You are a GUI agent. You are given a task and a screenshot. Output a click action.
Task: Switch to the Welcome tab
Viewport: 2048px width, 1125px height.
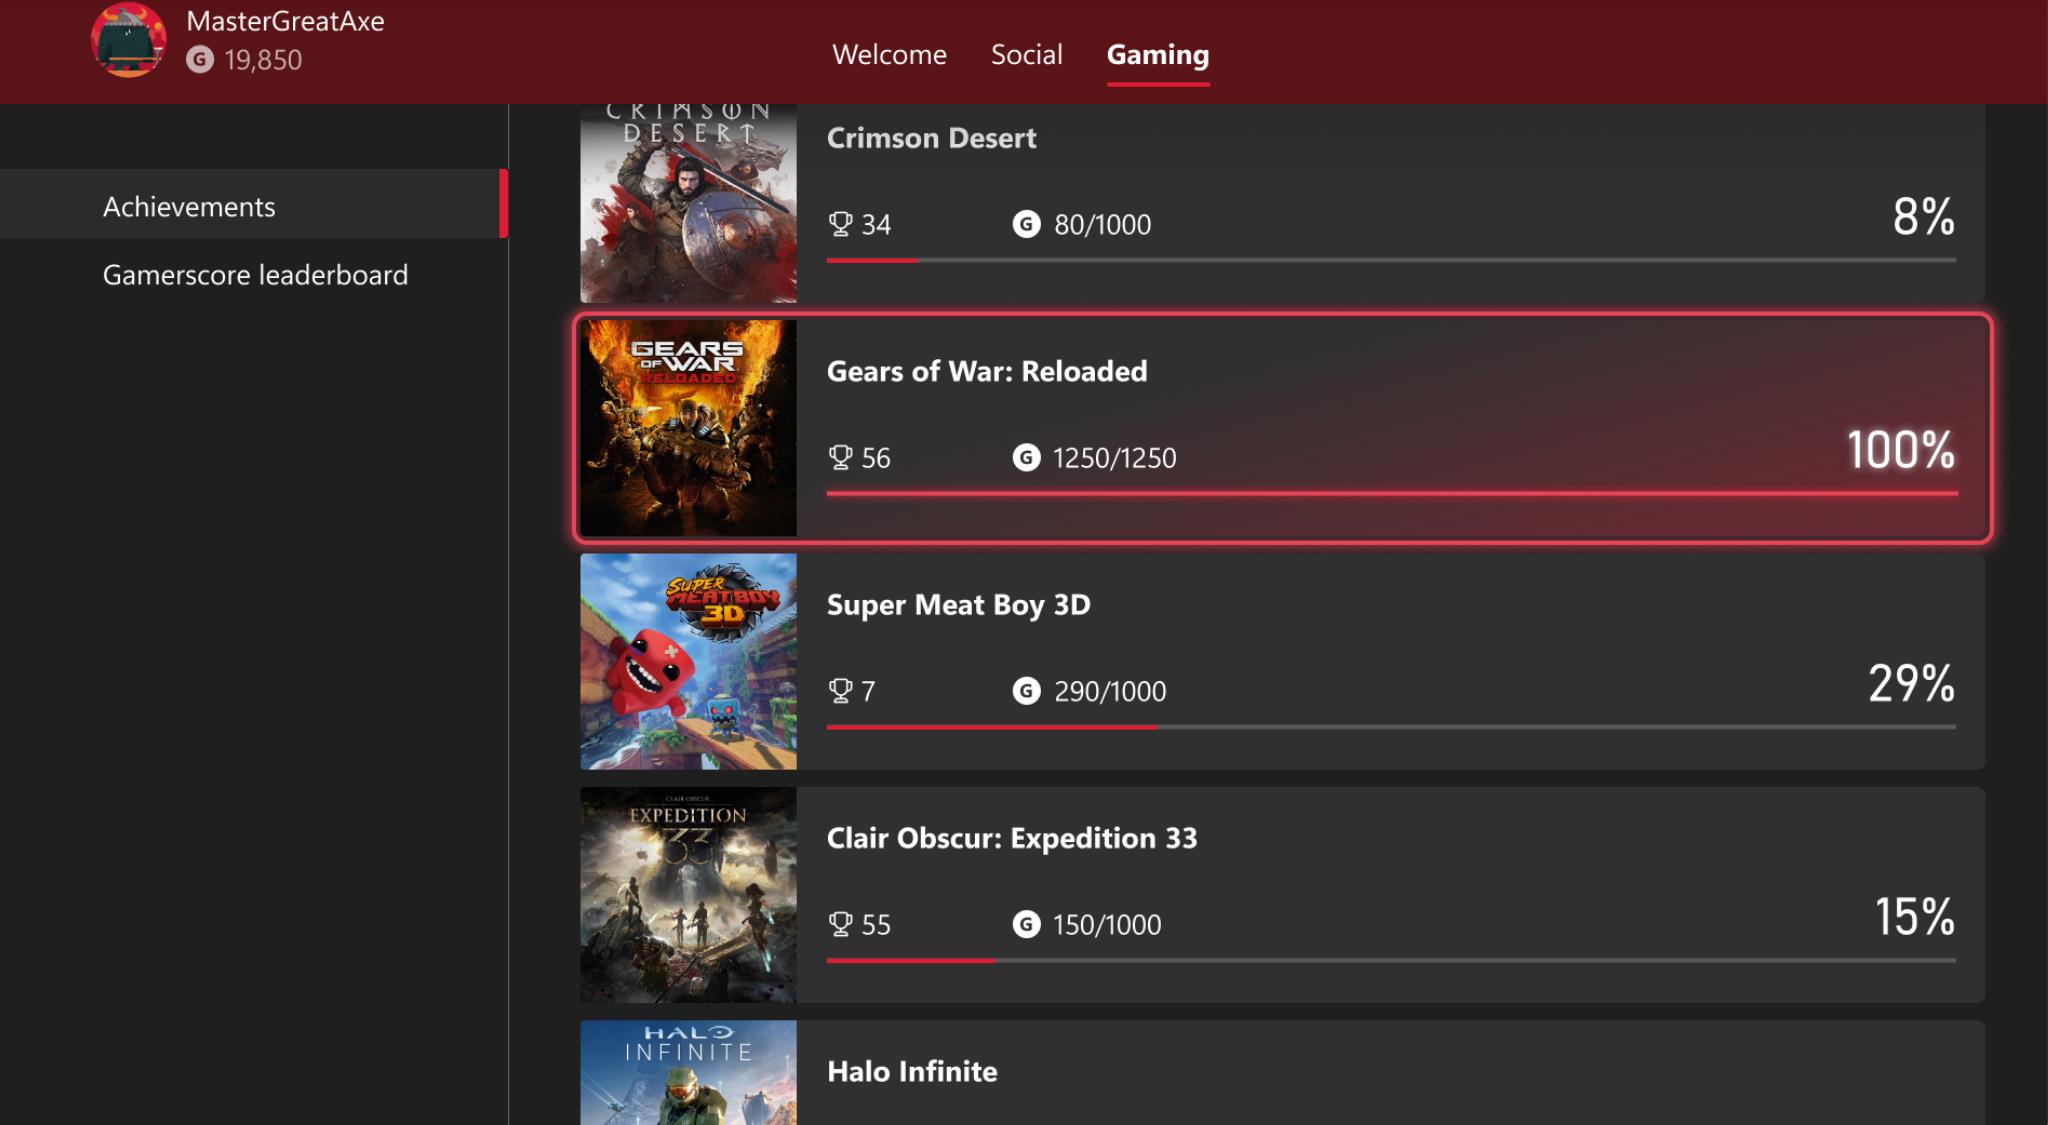point(889,54)
